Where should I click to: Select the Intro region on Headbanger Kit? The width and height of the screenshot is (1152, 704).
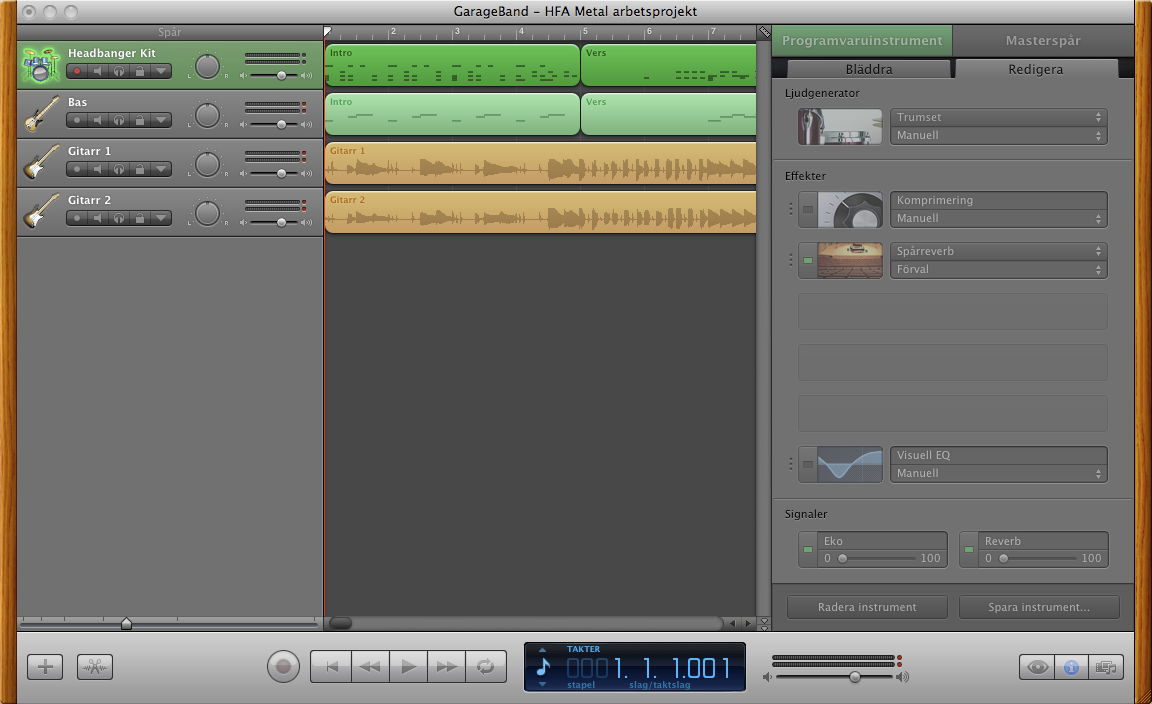pos(452,65)
